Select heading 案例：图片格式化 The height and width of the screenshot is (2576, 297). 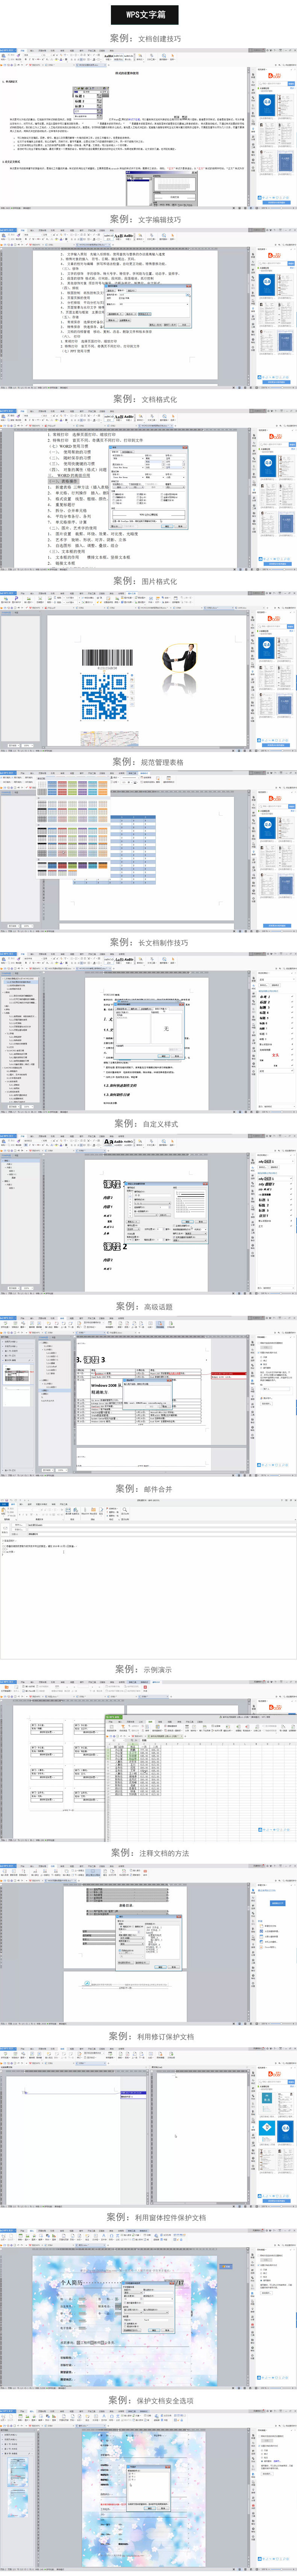[146, 581]
